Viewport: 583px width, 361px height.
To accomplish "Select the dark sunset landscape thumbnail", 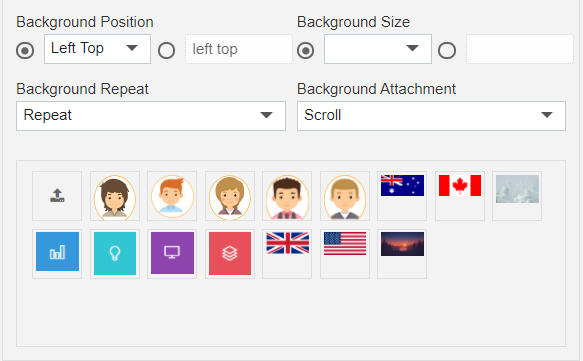I will click(x=402, y=254).
